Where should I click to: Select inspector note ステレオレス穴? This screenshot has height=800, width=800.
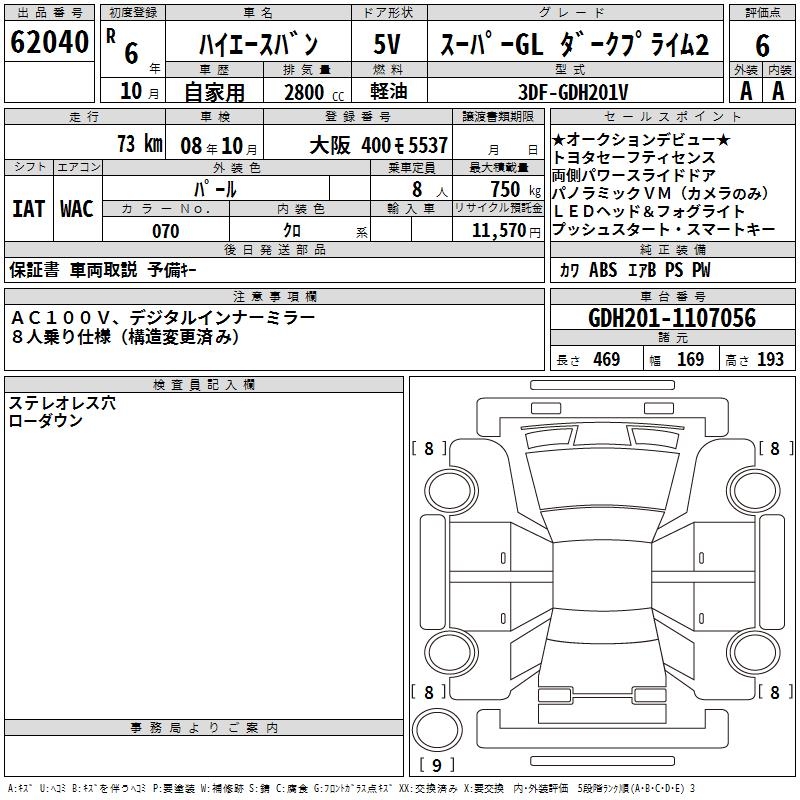[62, 403]
